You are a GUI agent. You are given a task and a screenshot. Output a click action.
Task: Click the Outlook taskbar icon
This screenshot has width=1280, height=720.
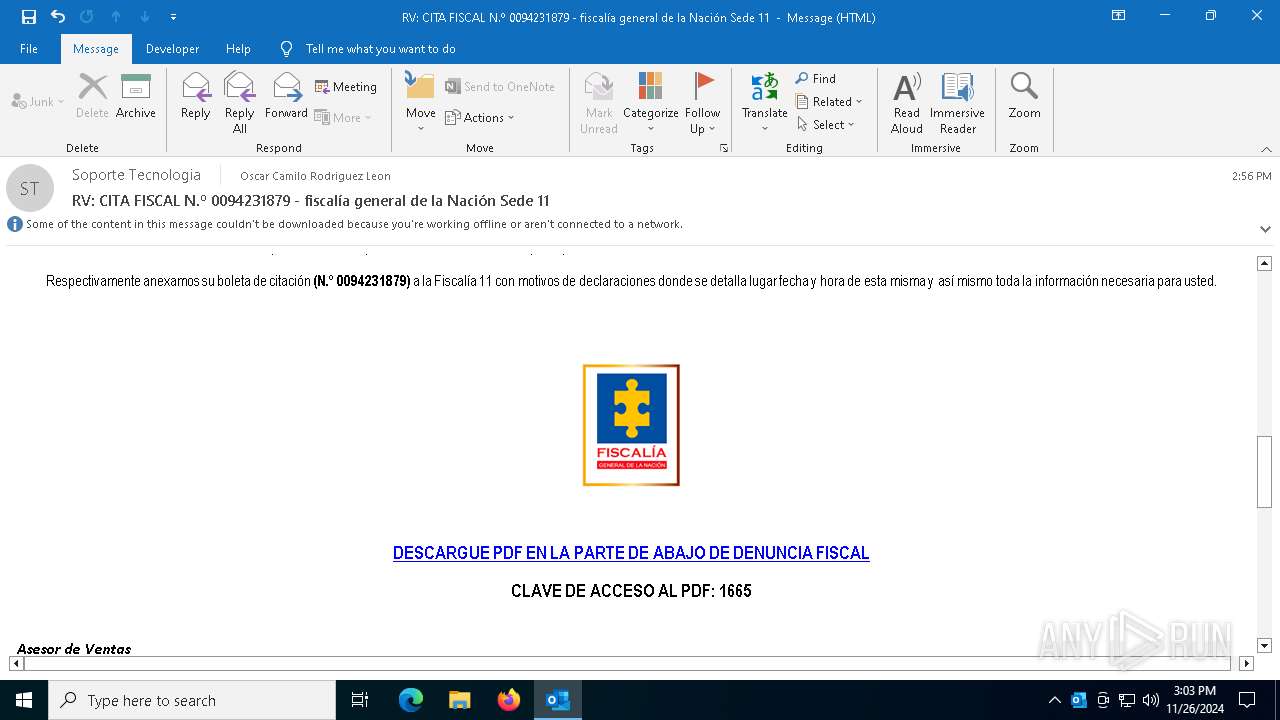pos(558,700)
